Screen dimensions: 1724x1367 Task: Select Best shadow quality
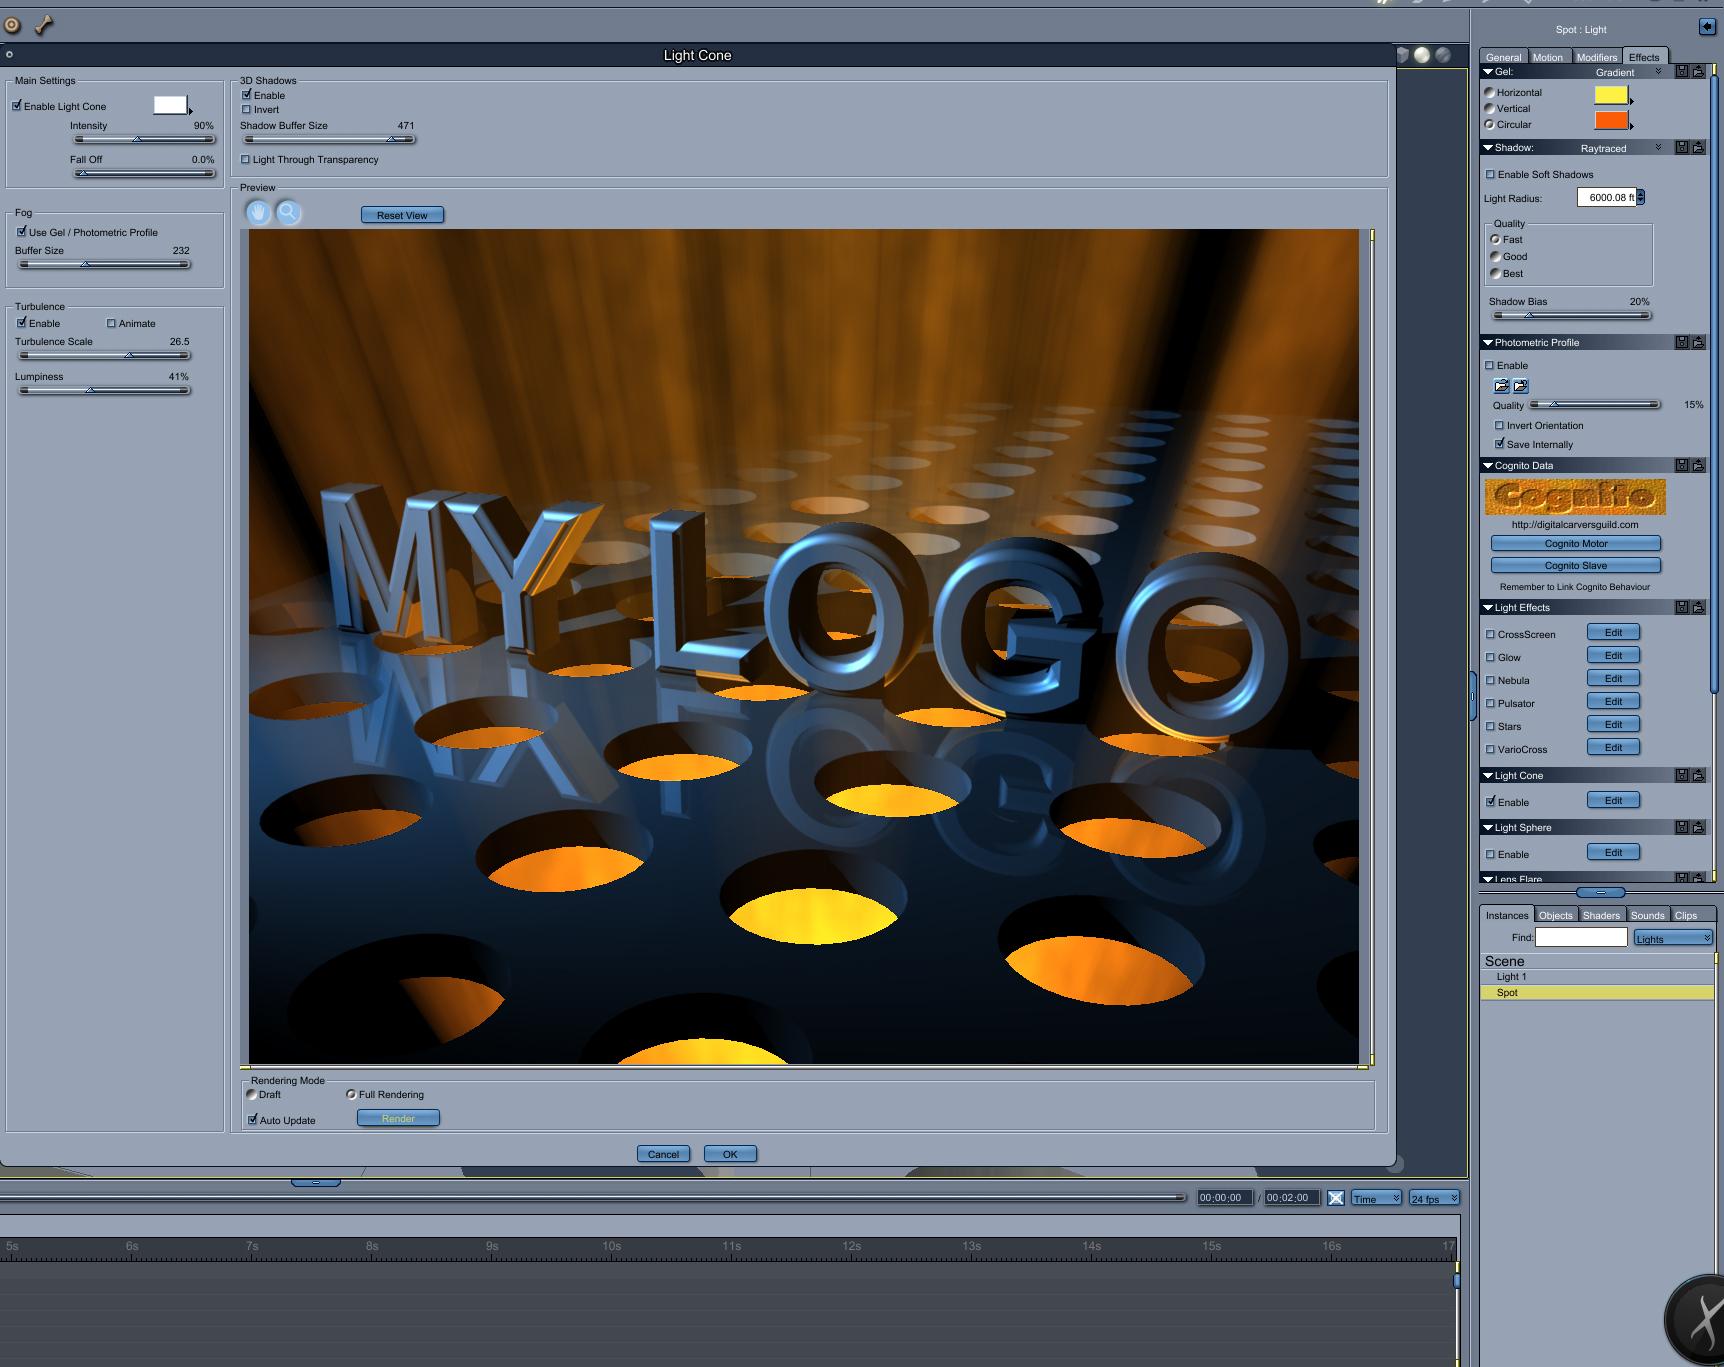click(1496, 273)
